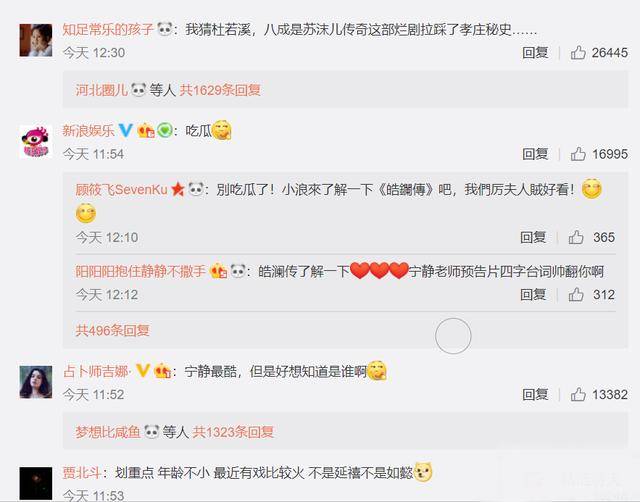Click the red star badge beside 顾筱飞SevenKu
The height and width of the screenshot is (502, 640).
[x=178, y=189]
